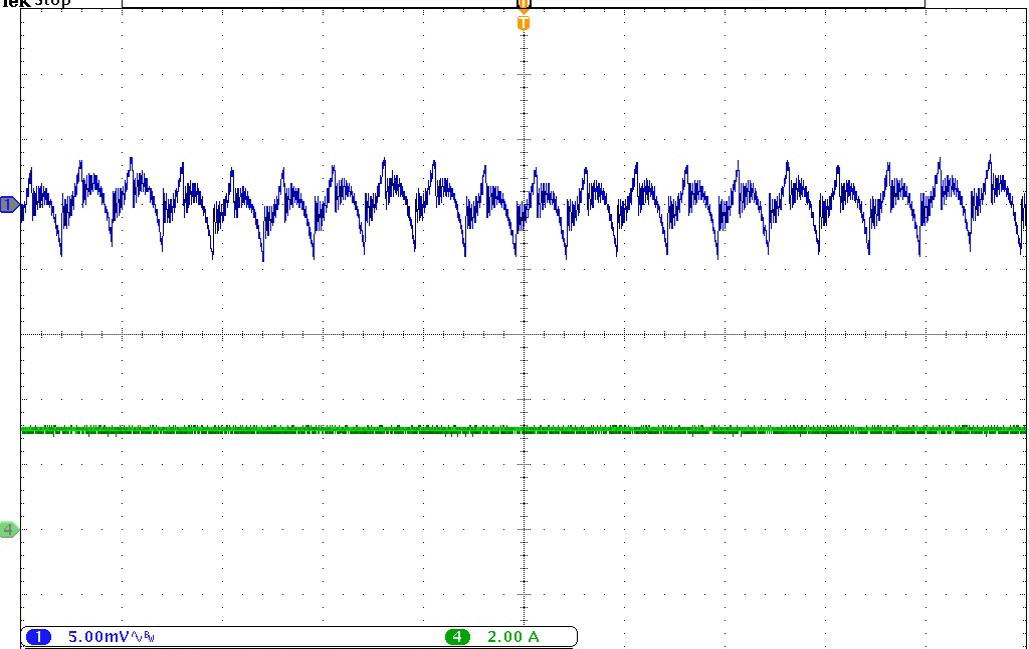Select the green channel 4 ground marker
The width and height of the screenshot is (1029, 649).
[x=9, y=529]
